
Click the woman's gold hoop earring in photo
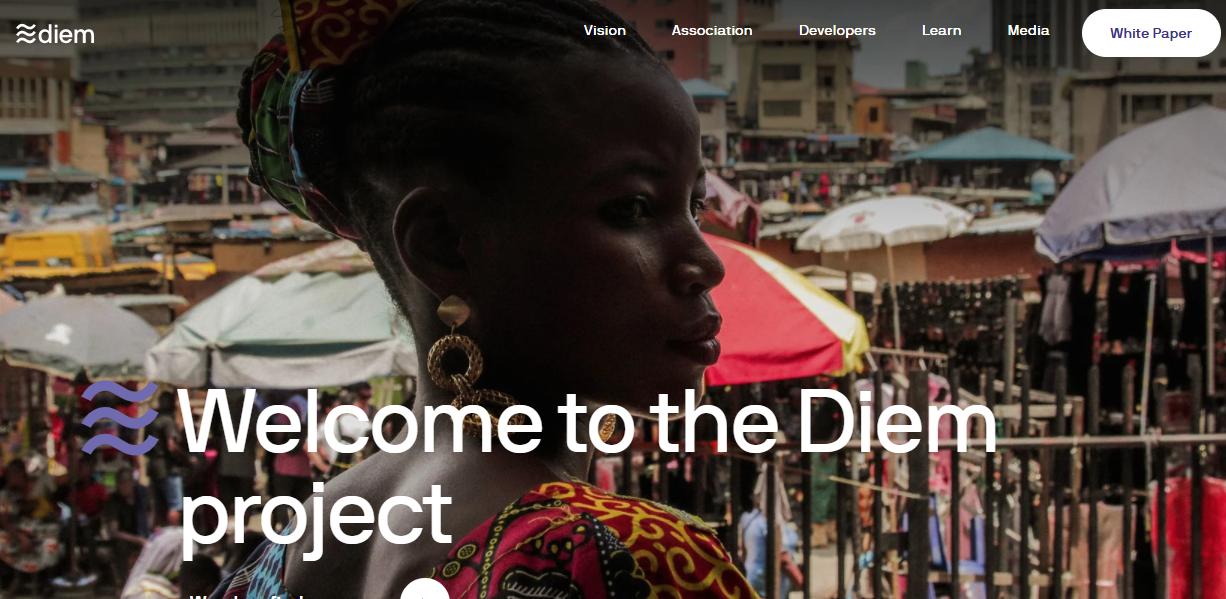pyautogui.click(x=455, y=361)
